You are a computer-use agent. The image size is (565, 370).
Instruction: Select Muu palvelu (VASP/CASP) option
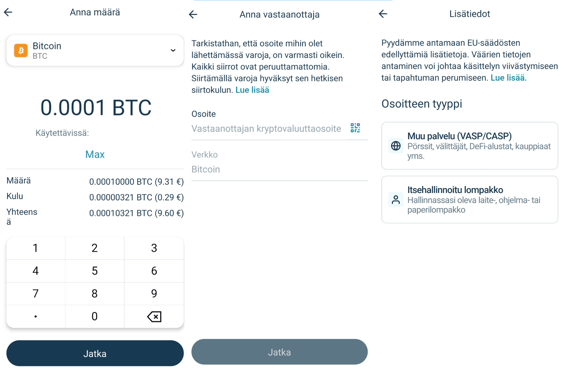(x=470, y=146)
